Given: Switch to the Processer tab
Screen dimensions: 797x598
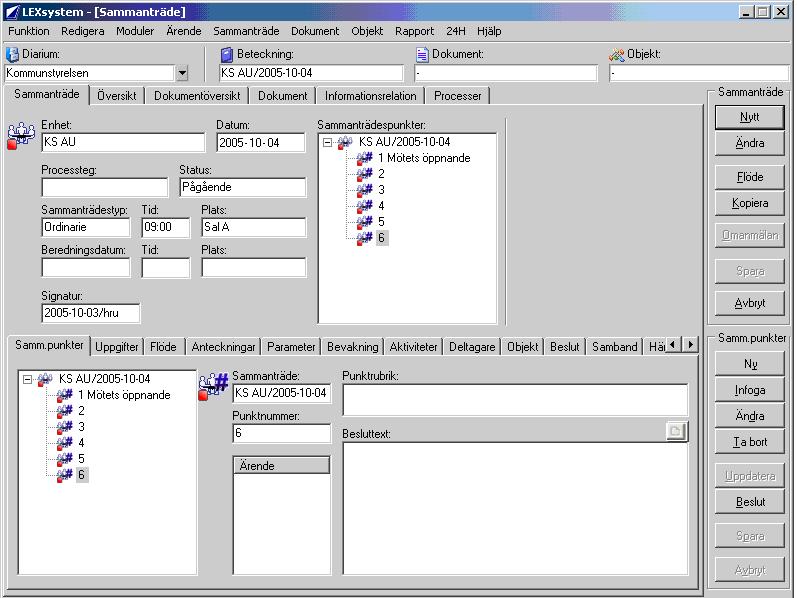Looking at the screenshot, I should 457,96.
